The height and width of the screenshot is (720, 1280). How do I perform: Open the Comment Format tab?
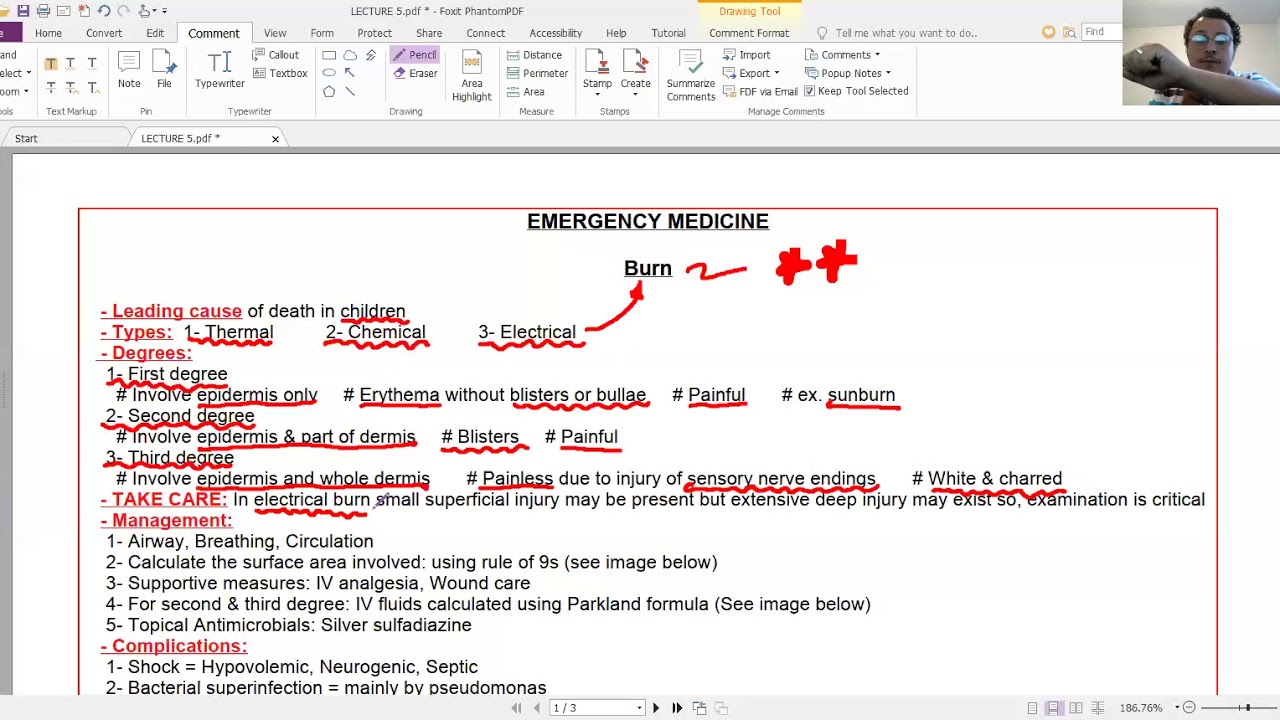[749, 33]
